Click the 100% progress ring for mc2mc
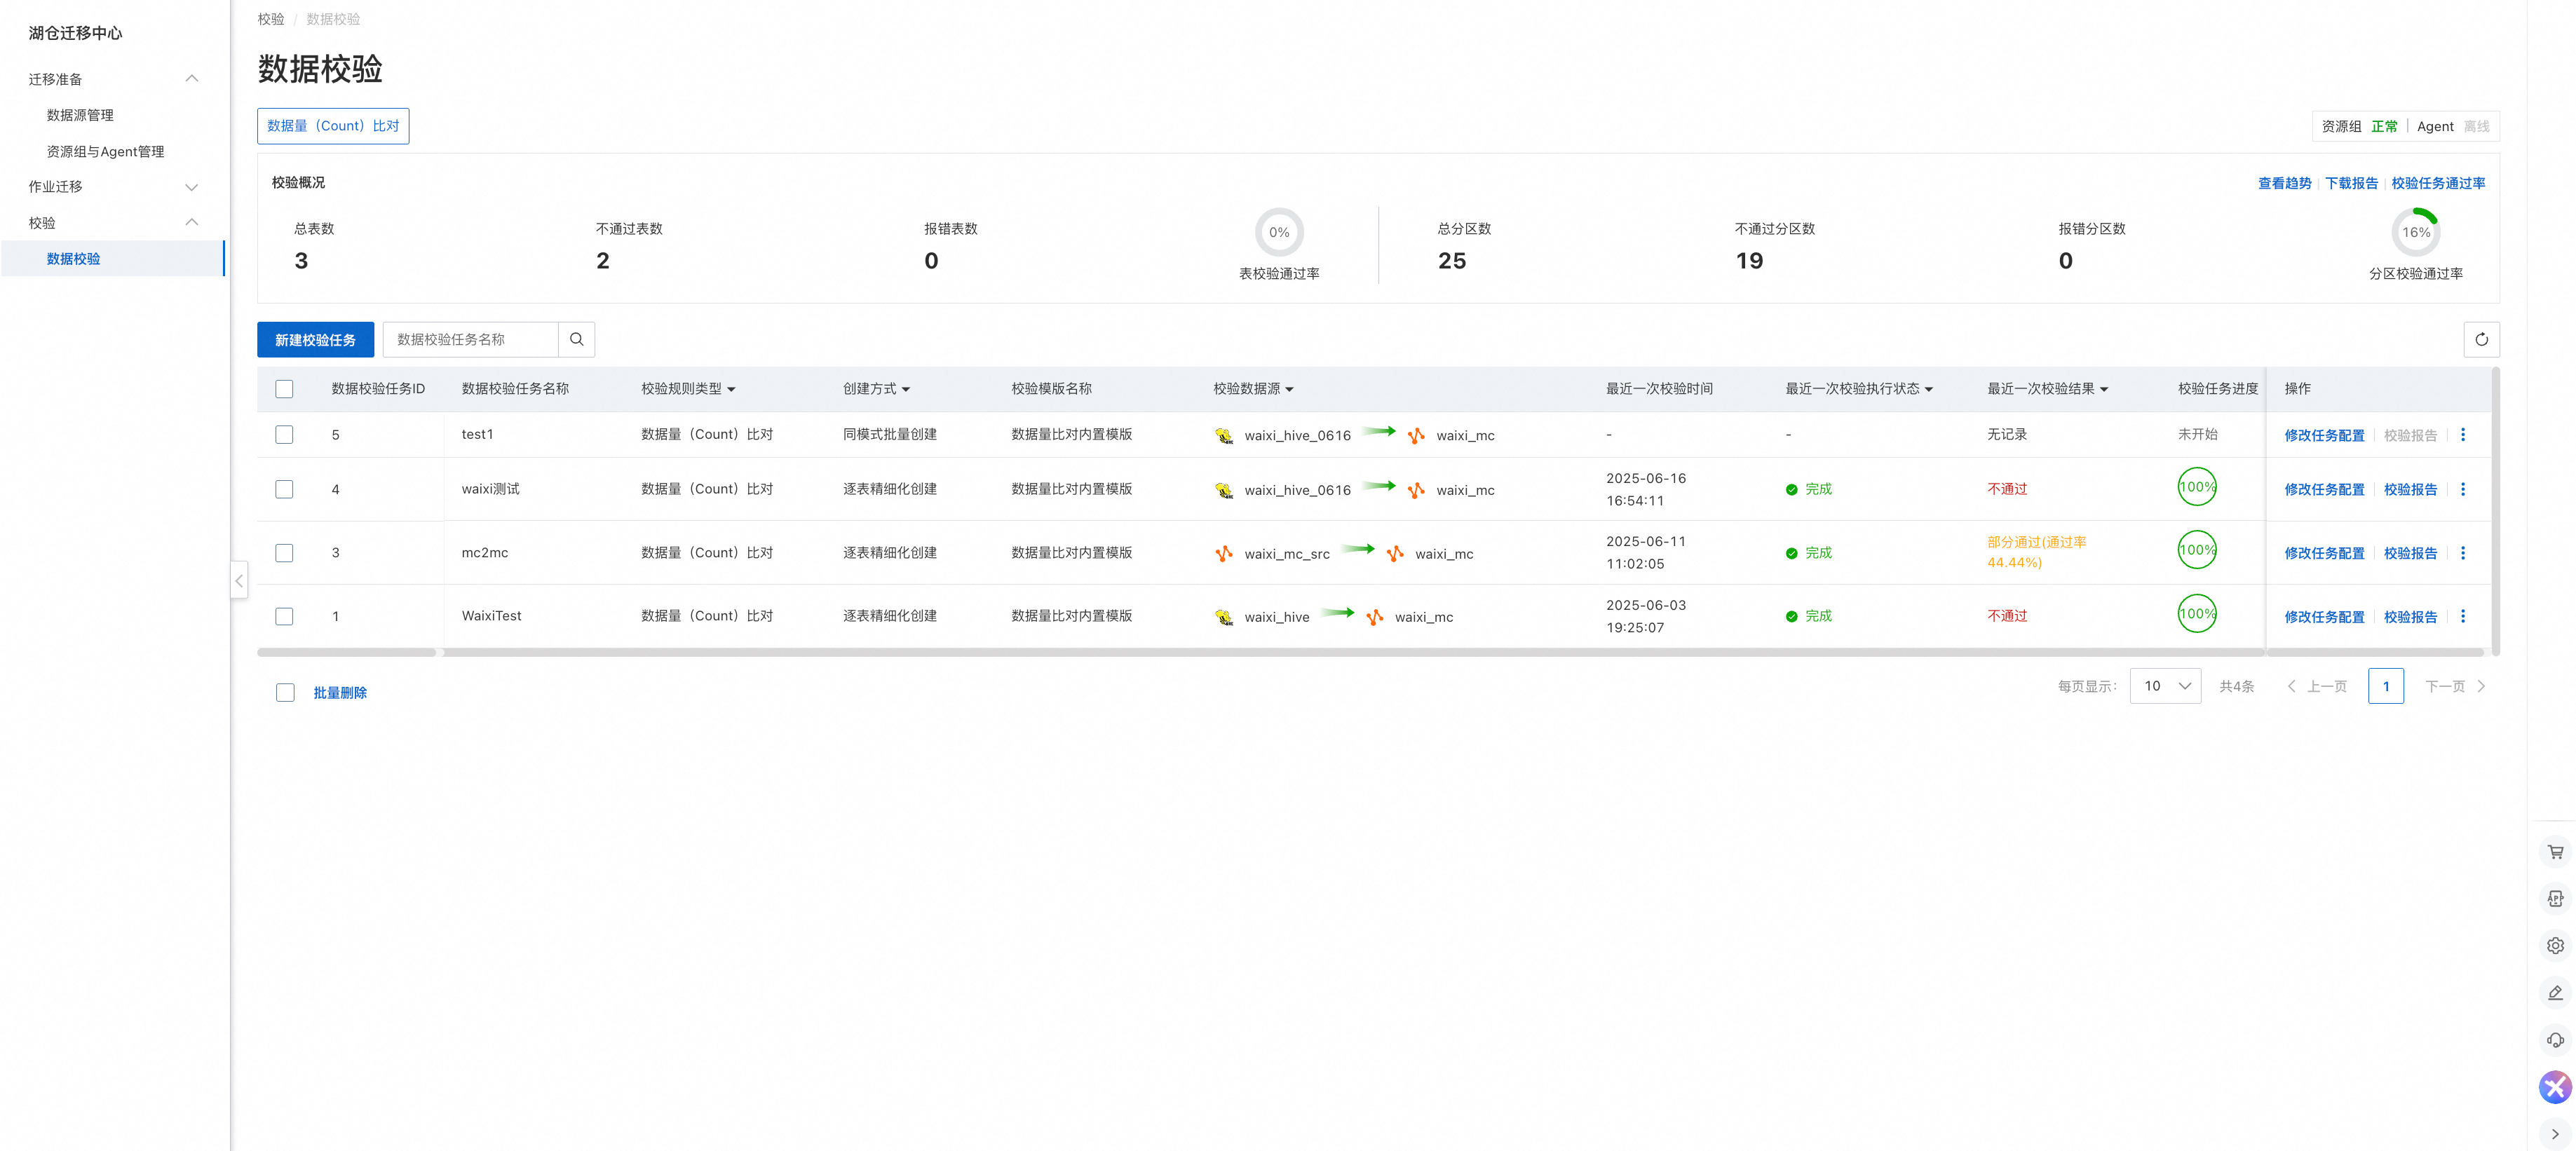 [x=2197, y=550]
